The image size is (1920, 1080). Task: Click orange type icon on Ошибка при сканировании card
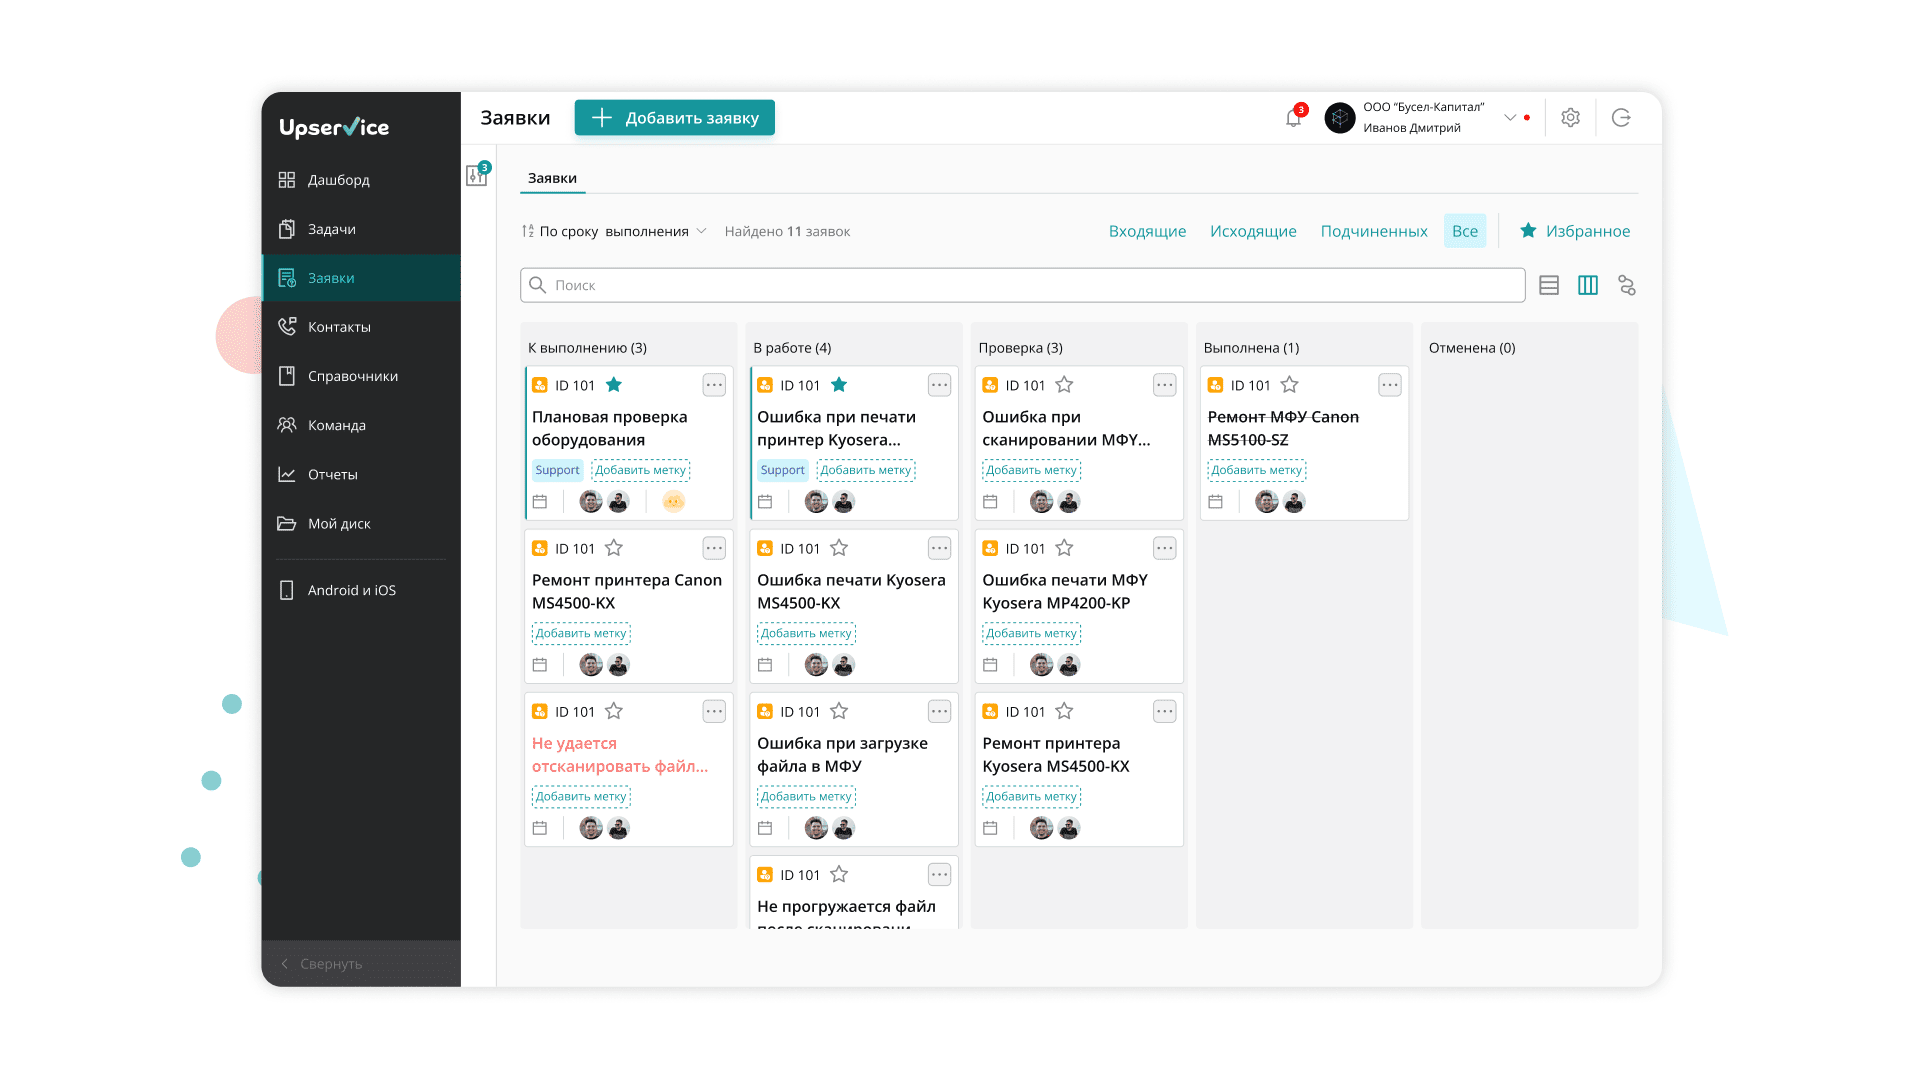tap(990, 385)
